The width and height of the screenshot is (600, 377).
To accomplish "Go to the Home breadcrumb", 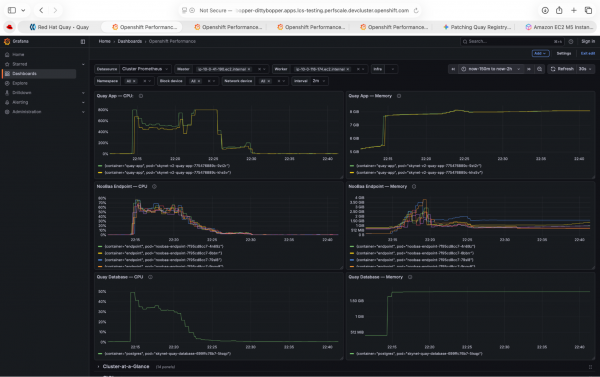I will pos(104,41).
